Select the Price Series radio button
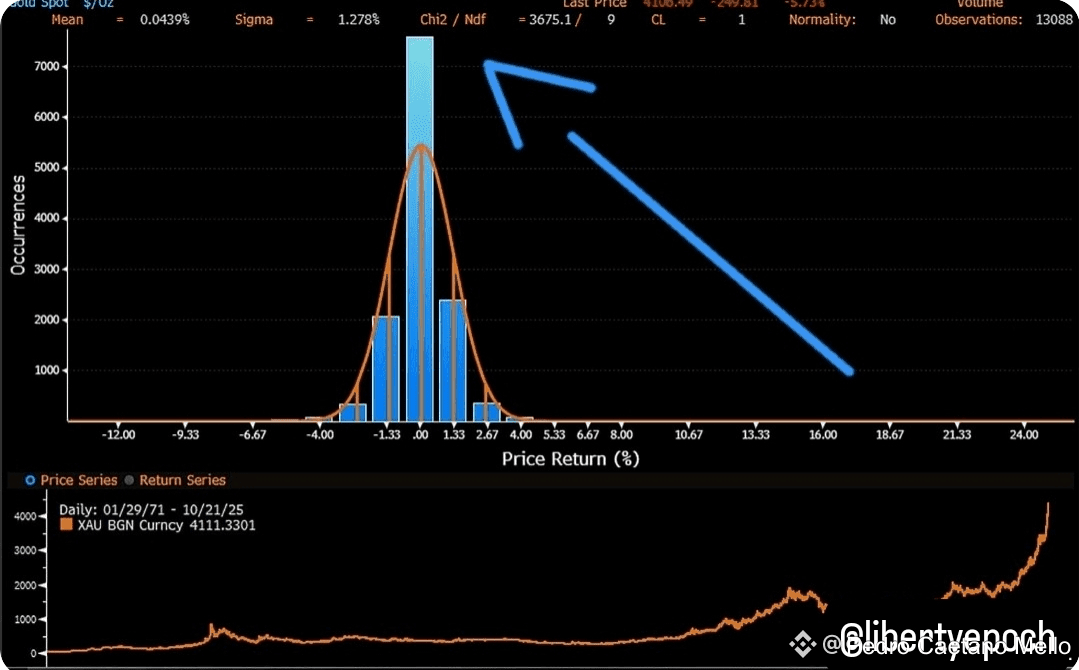1079x670 pixels. point(30,480)
